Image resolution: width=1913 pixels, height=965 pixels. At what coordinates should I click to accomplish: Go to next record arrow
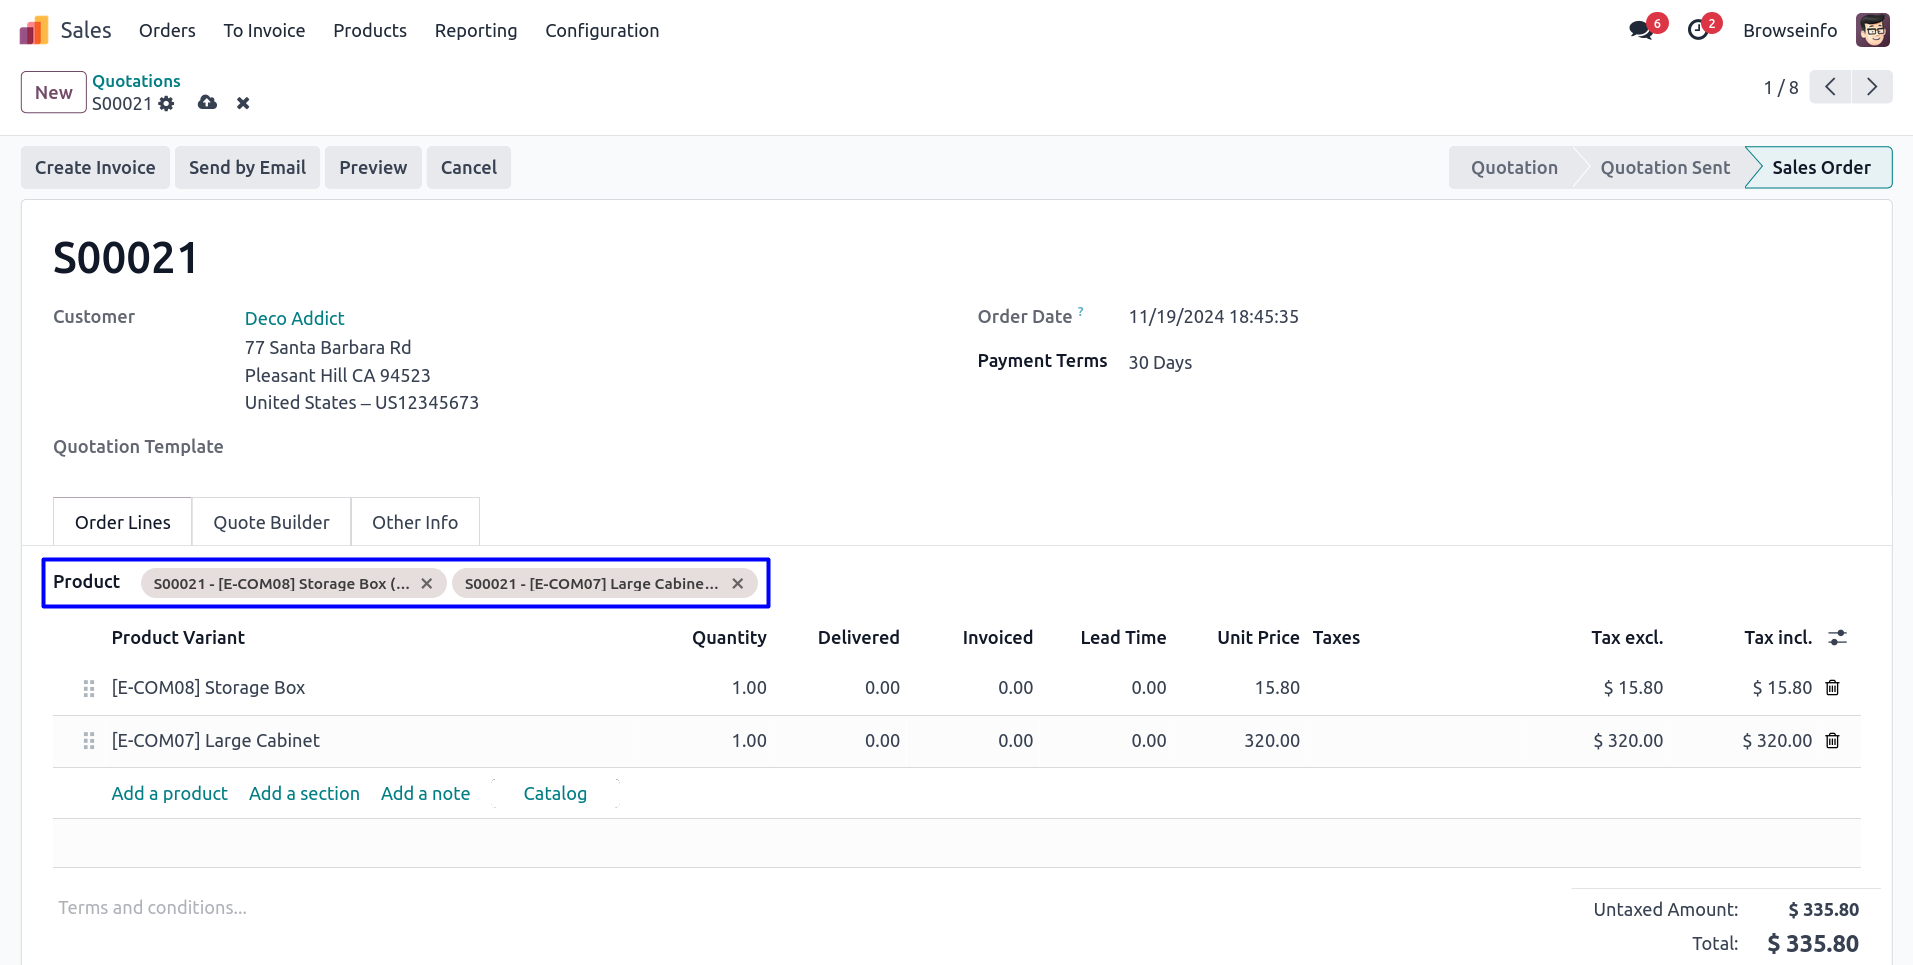click(x=1871, y=88)
